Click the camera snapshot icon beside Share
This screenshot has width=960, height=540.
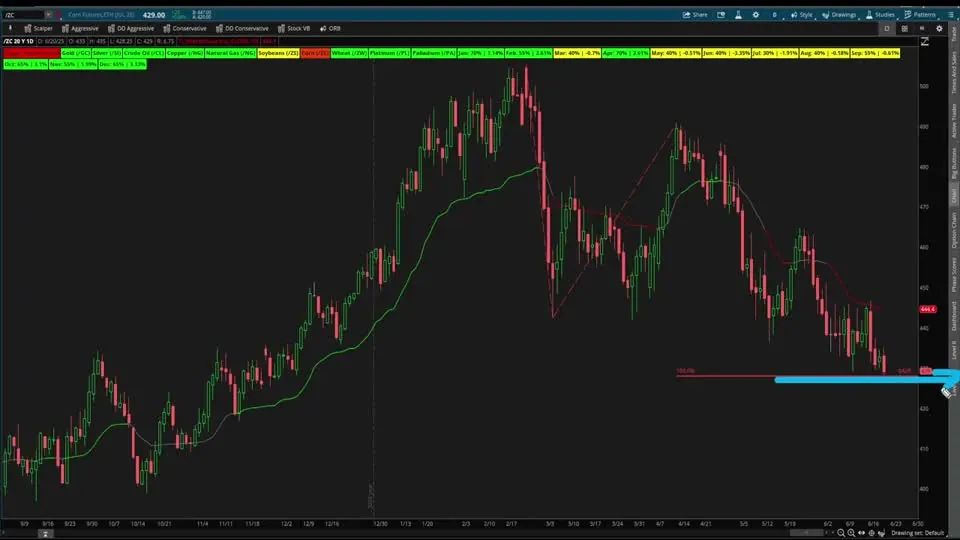[721, 15]
